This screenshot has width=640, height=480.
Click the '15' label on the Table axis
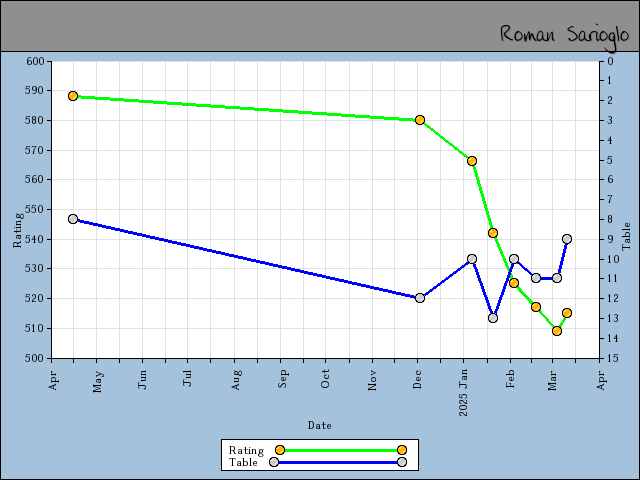[613, 358]
